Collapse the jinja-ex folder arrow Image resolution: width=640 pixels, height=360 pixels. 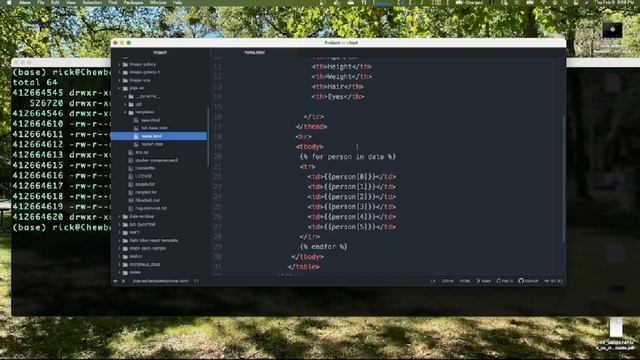(x=120, y=88)
